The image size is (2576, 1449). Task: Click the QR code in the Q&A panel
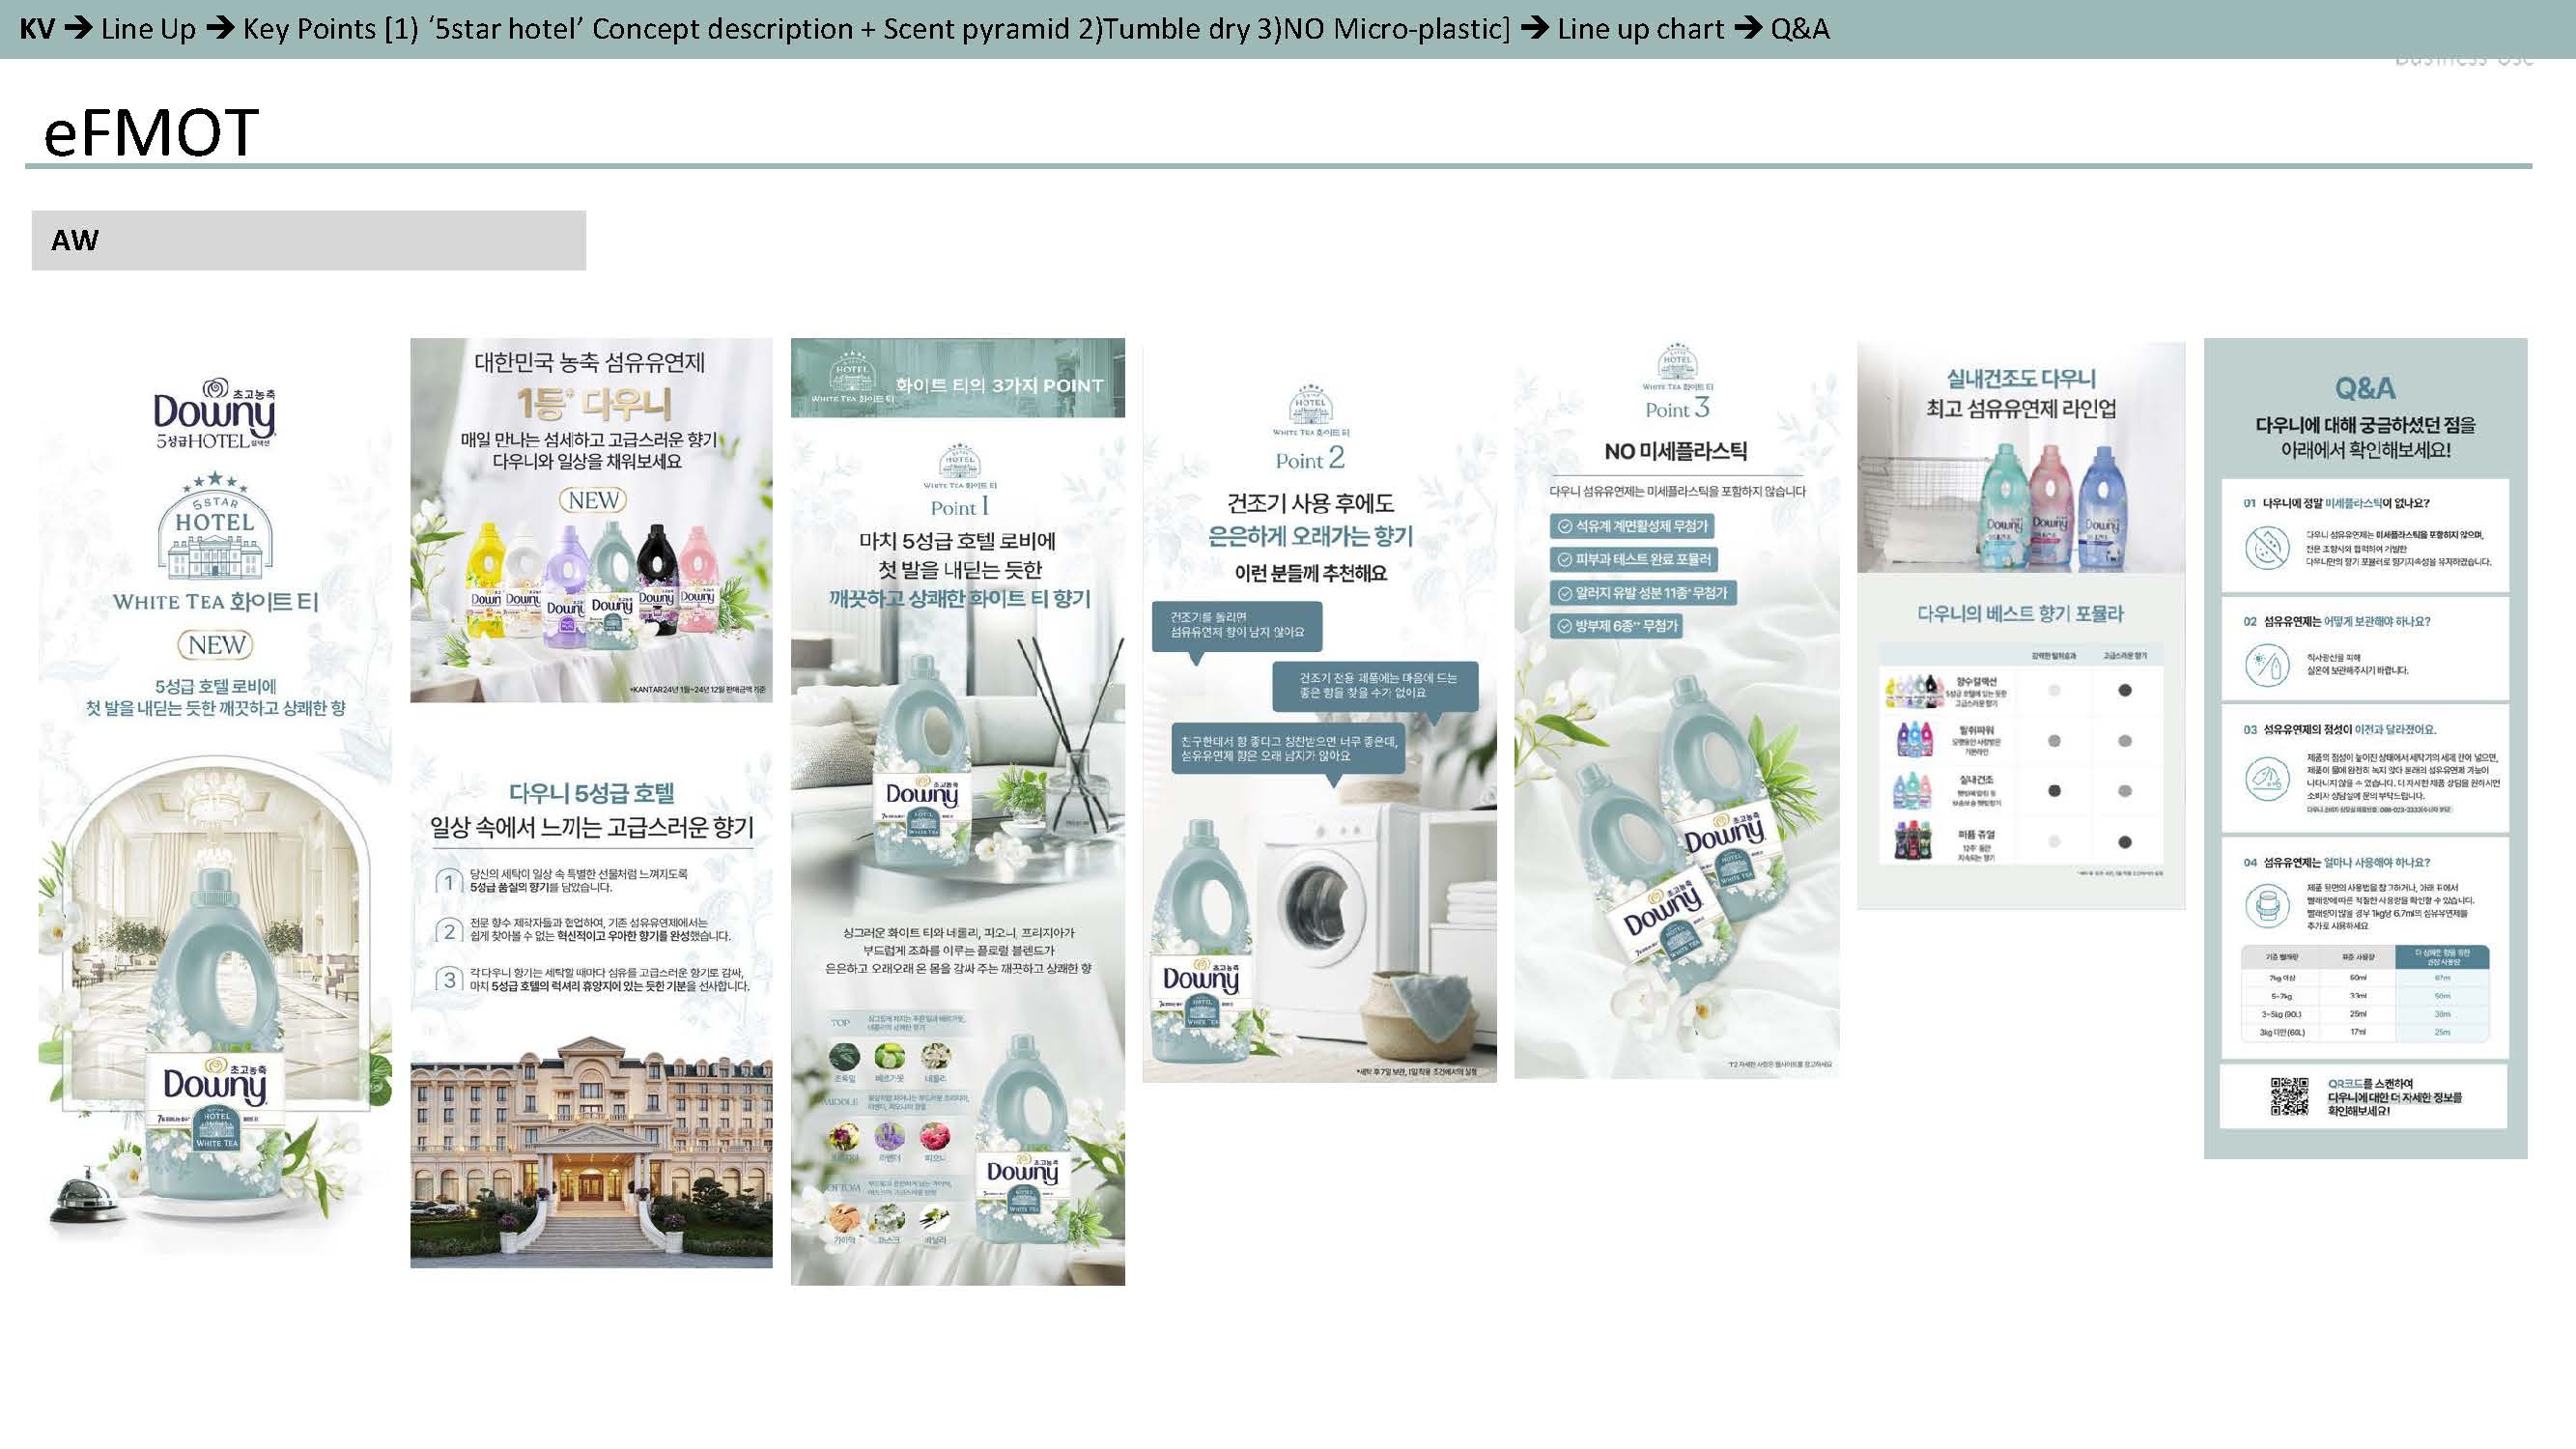(2289, 1096)
